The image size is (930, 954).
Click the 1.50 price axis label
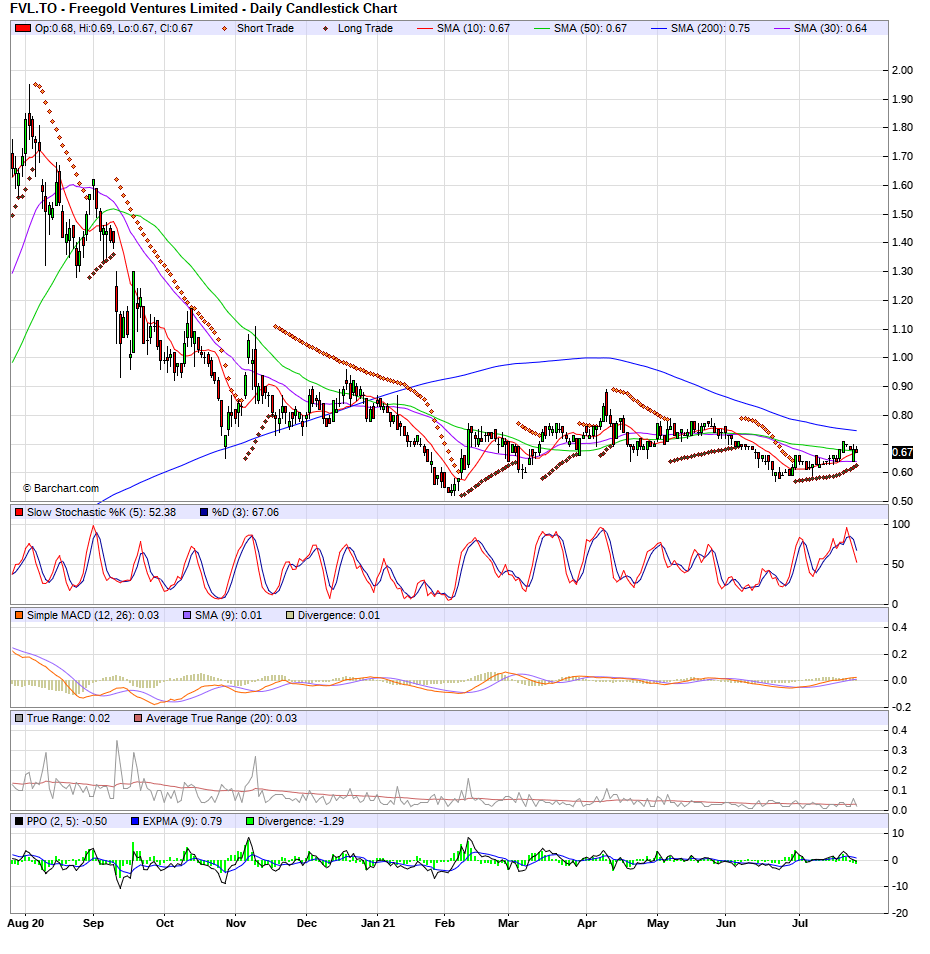pyautogui.click(x=902, y=214)
